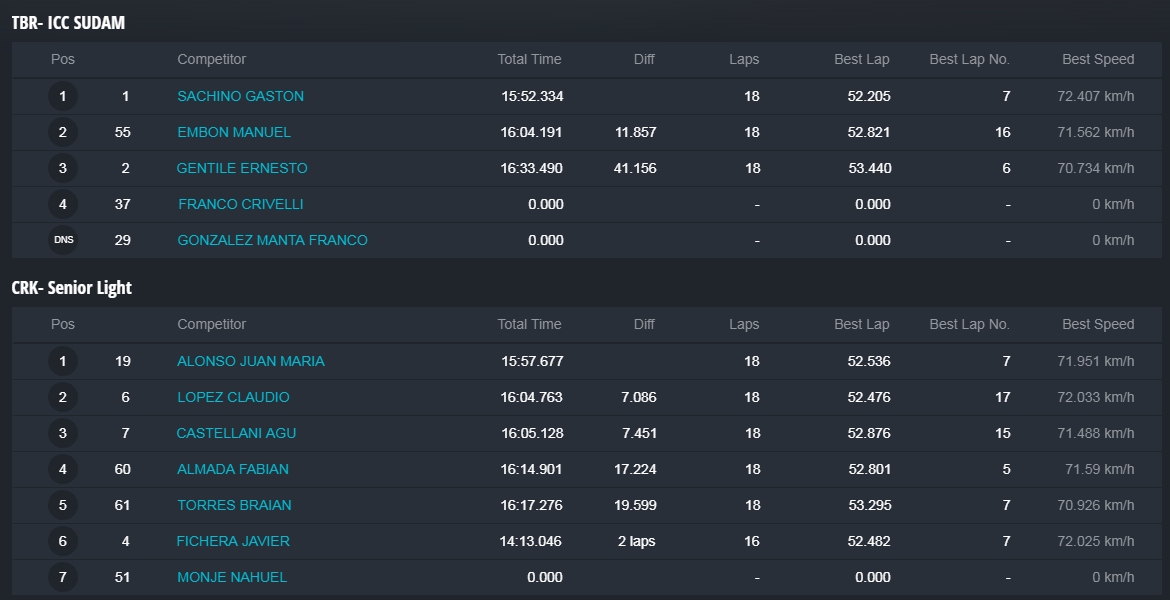1170x600 pixels.
Task: Open ALMADA FABIAN competitor link
Action: 233,469
